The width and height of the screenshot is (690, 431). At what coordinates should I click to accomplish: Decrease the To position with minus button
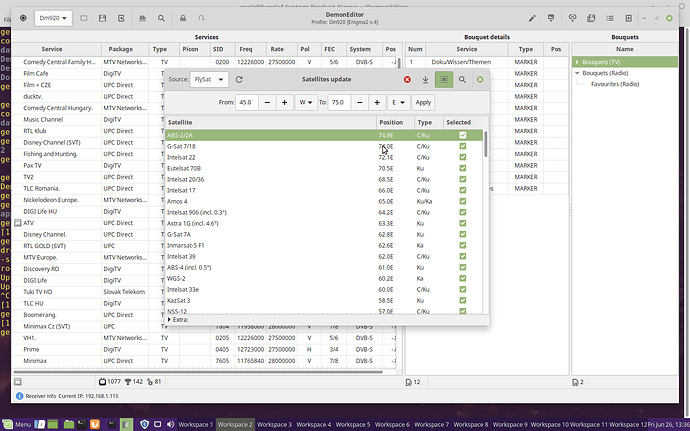click(360, 102)
